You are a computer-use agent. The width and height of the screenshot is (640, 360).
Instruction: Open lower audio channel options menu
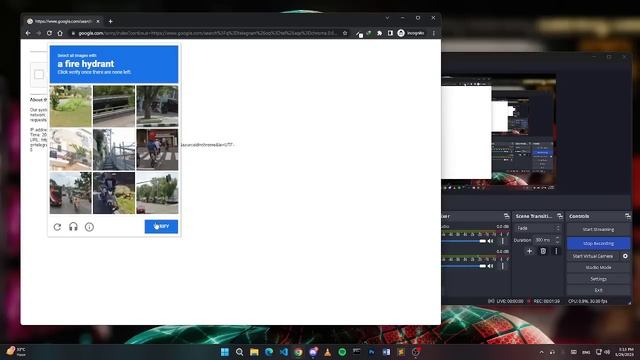coord(502,267)
